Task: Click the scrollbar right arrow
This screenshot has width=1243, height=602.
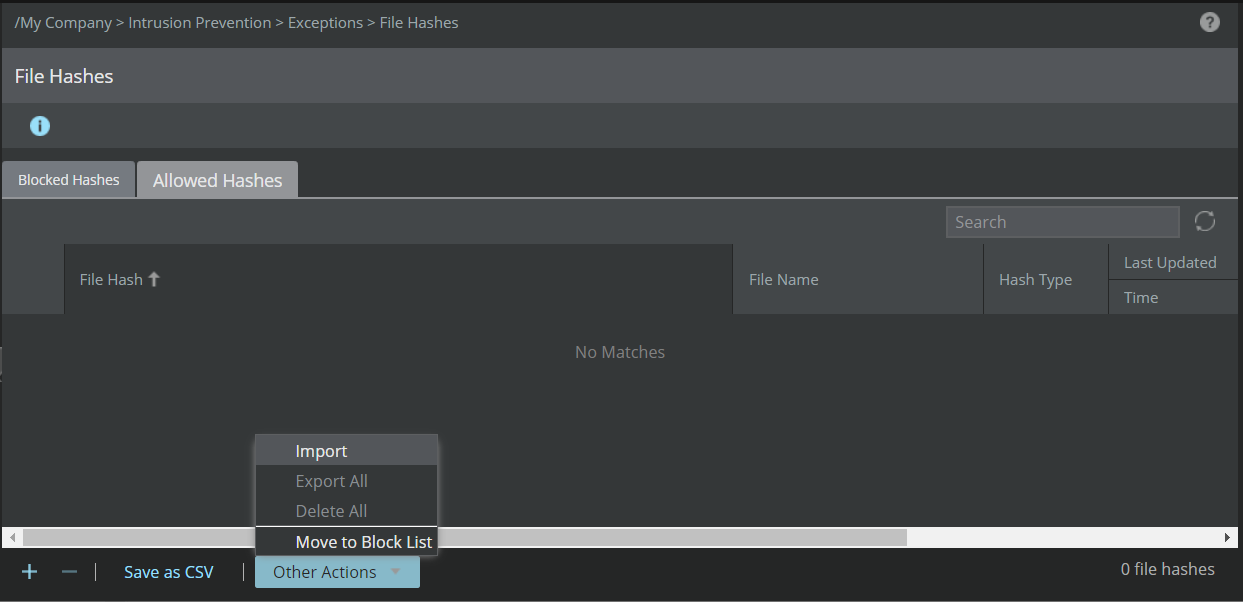Action: (1228, 538)
